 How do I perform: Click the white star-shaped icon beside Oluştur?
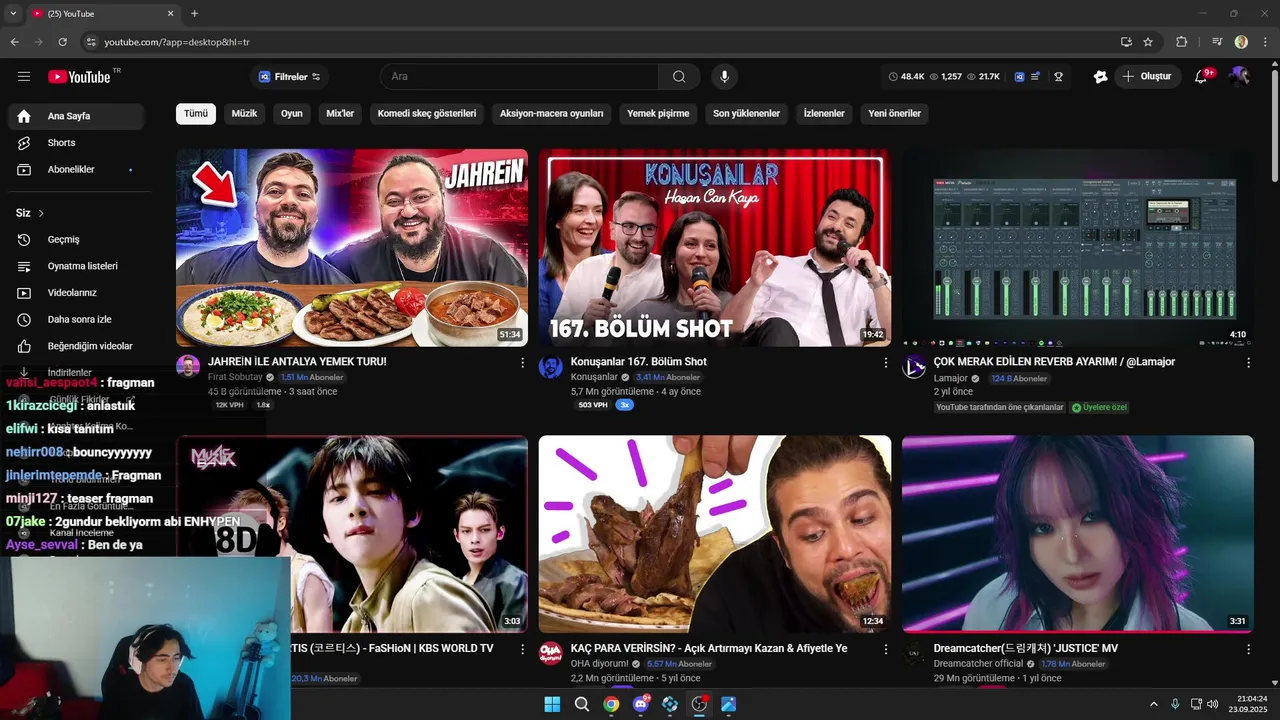pos(1101,77)
